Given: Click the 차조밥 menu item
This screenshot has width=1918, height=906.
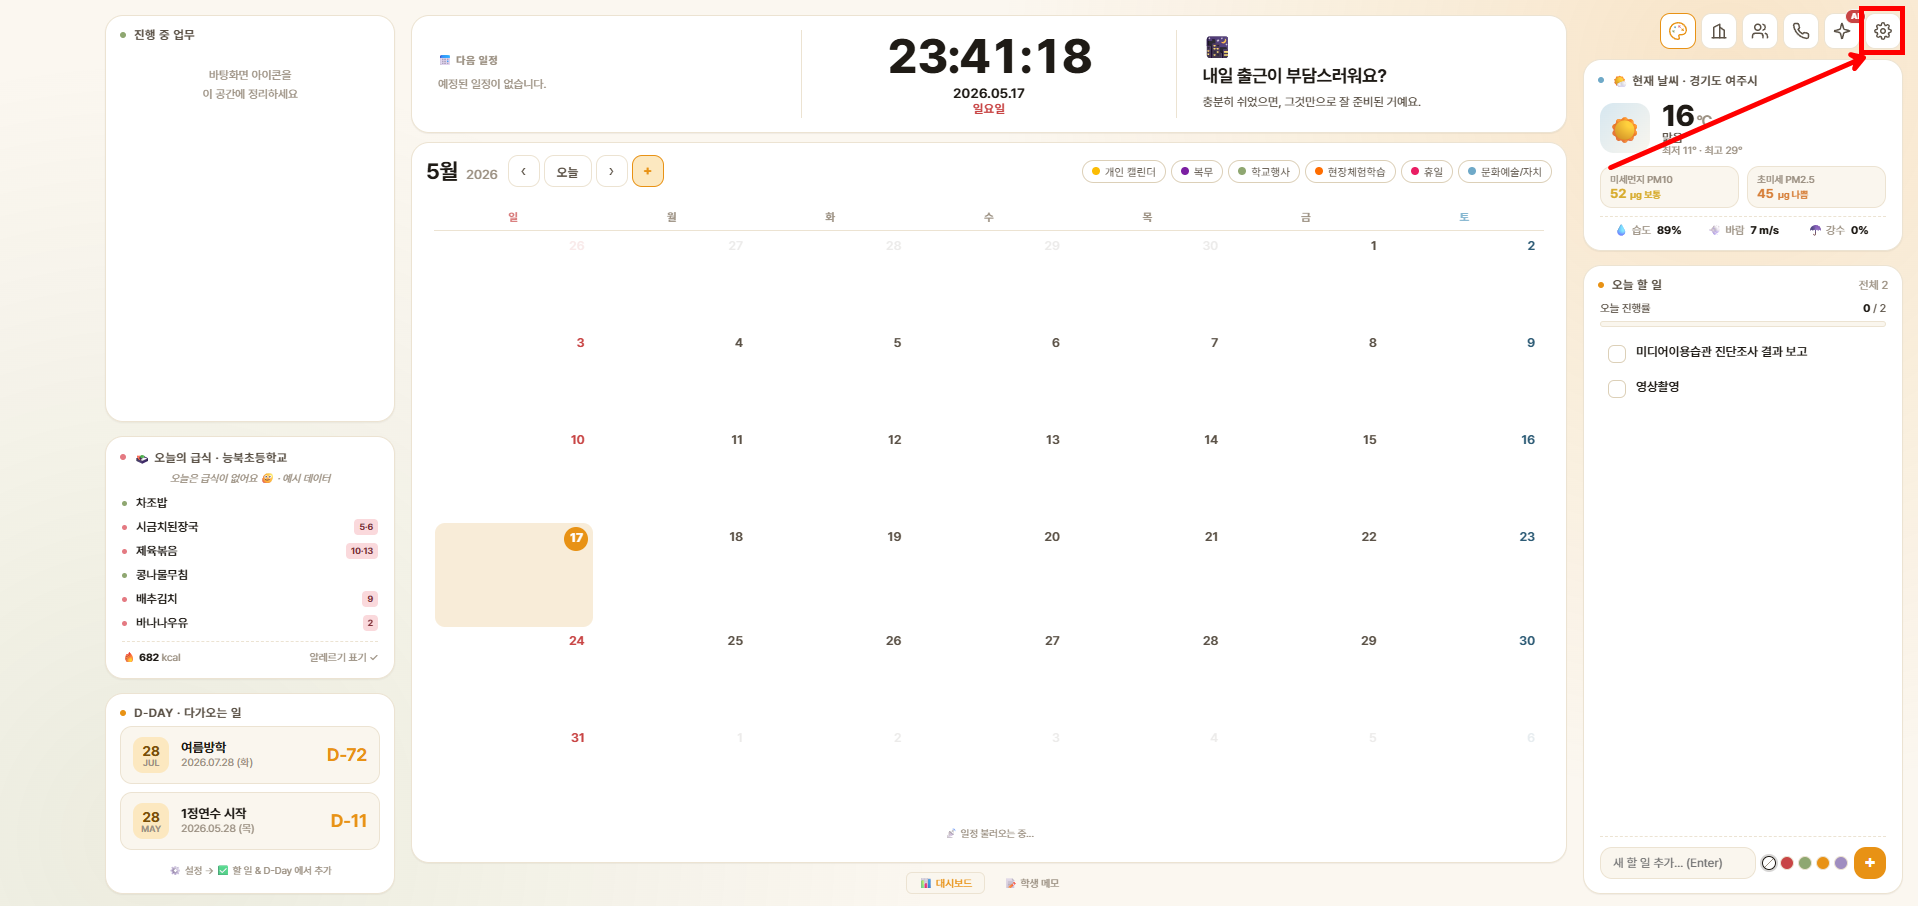Looking at the screenshot, I should click(x=151, y=503).
